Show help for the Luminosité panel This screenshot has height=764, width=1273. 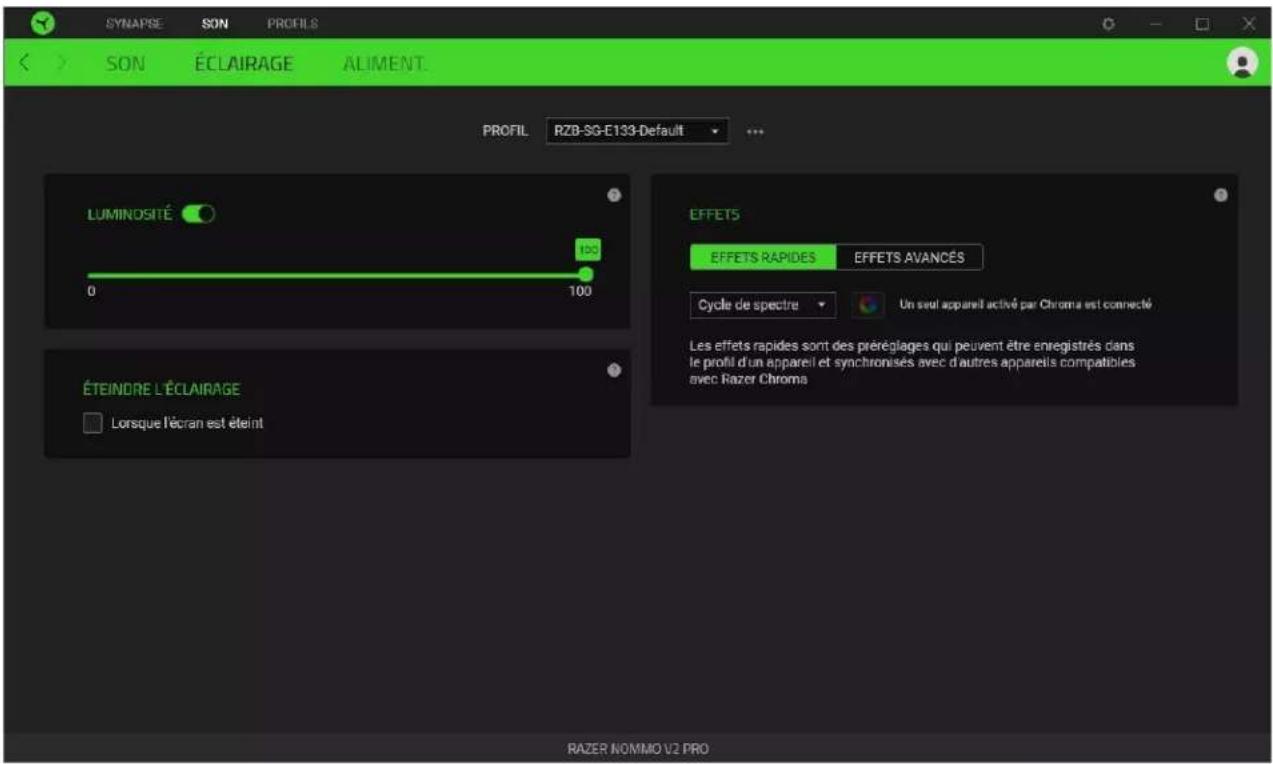point(614,195)
